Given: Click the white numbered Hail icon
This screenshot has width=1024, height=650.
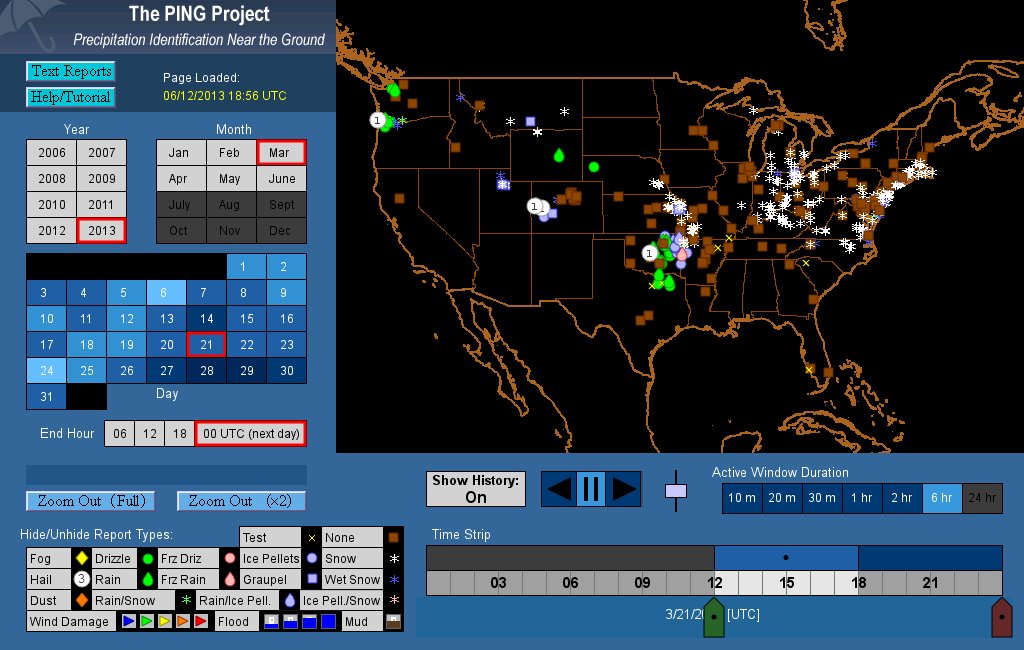Looking at the screenshot, I should coord(82,579).
